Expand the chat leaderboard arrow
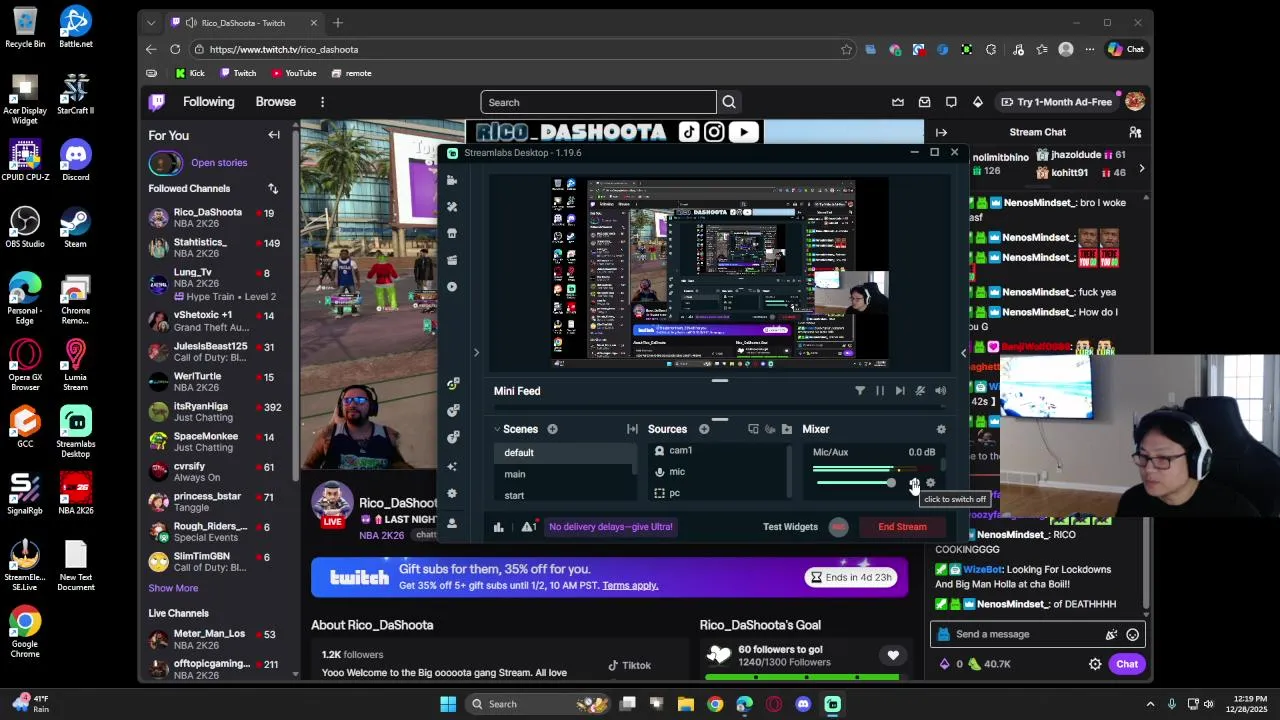The height and width of the screenshot is (720, 1280). click(1142, 169)
